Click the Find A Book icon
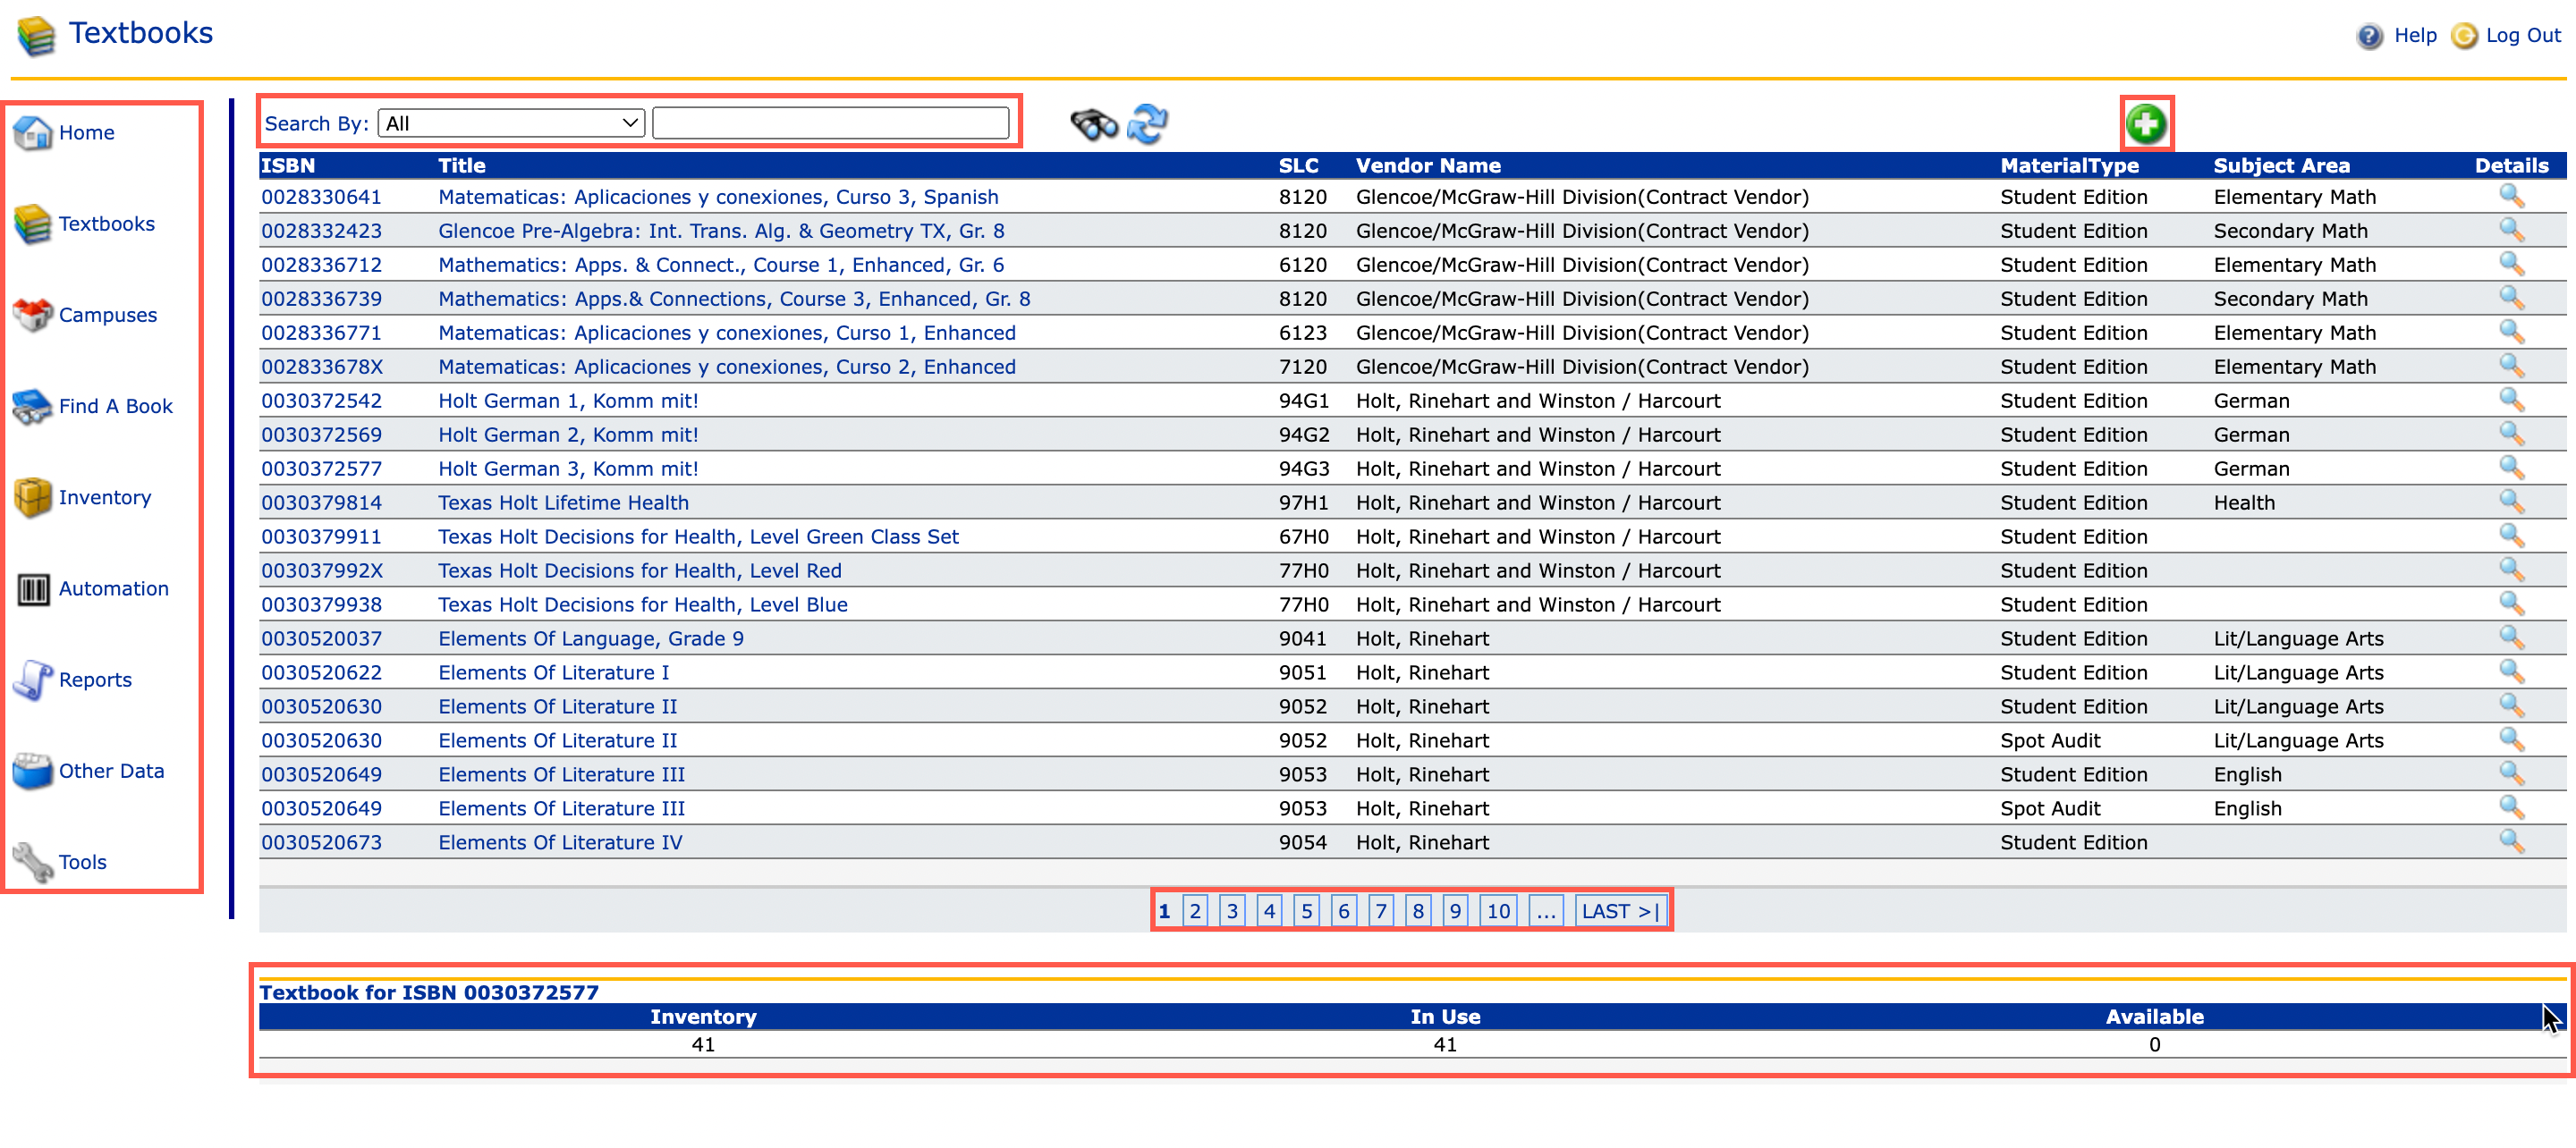 point(32,405)
